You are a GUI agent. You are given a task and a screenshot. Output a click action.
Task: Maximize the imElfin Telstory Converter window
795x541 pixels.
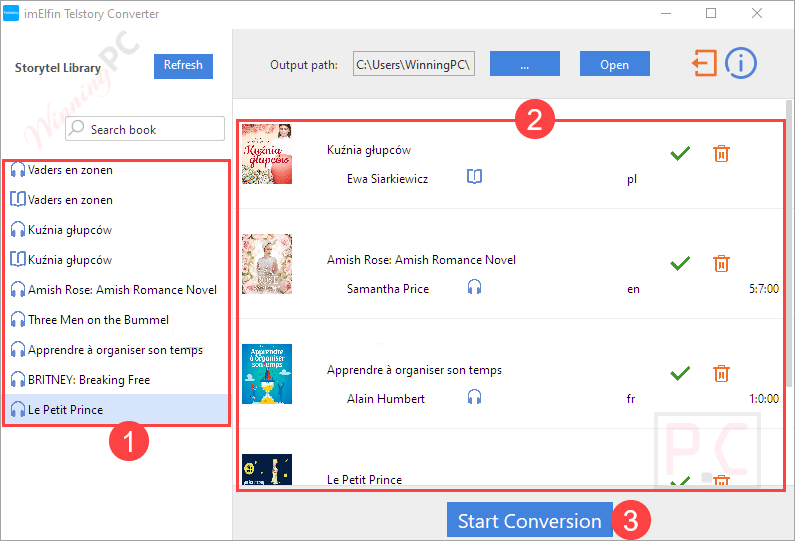click(711, 13)
